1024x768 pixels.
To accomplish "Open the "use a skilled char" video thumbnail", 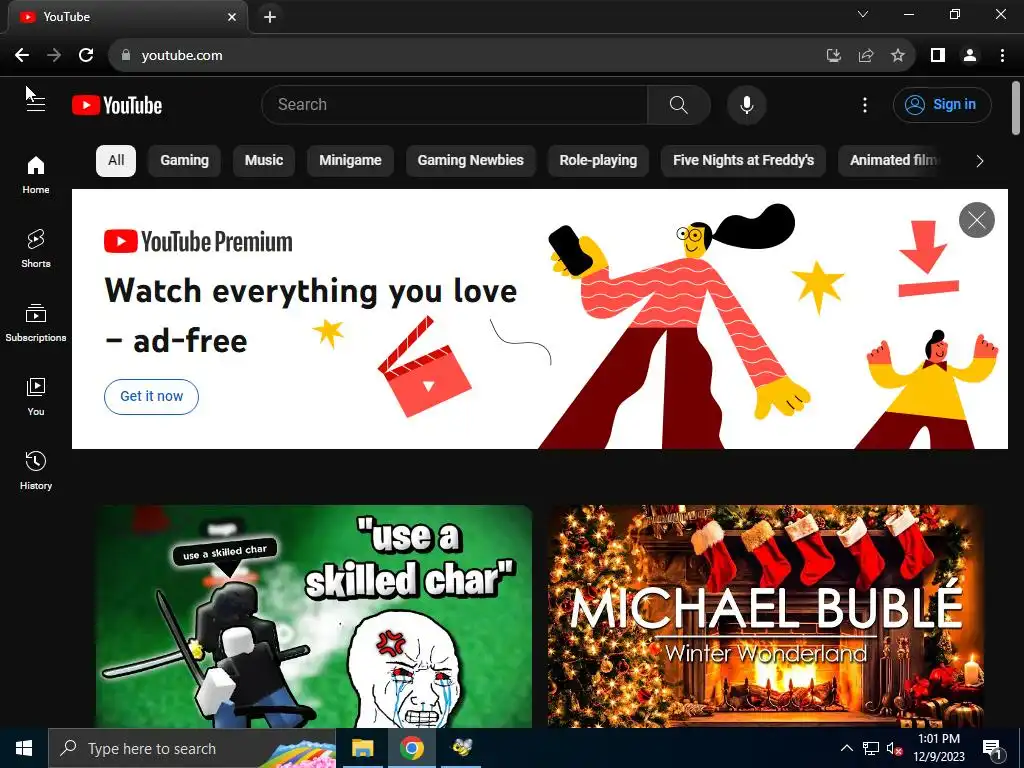I will point(313,616).
